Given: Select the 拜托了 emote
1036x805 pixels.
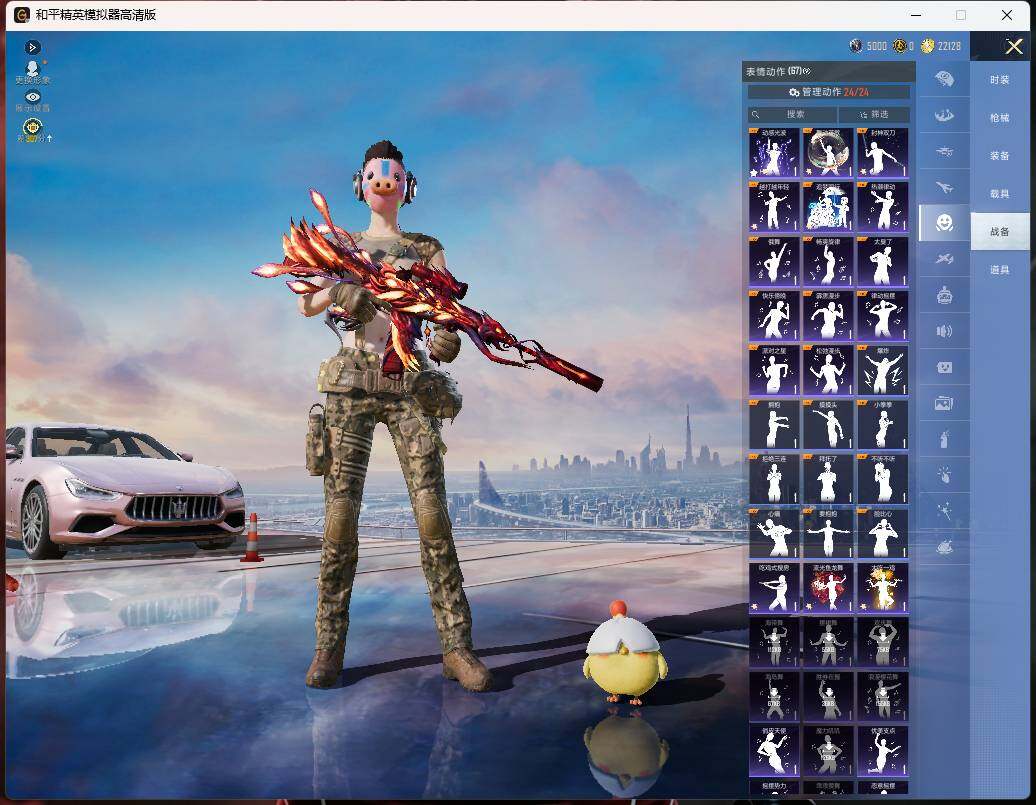Looking at the screenshot, I should point(828,479).
